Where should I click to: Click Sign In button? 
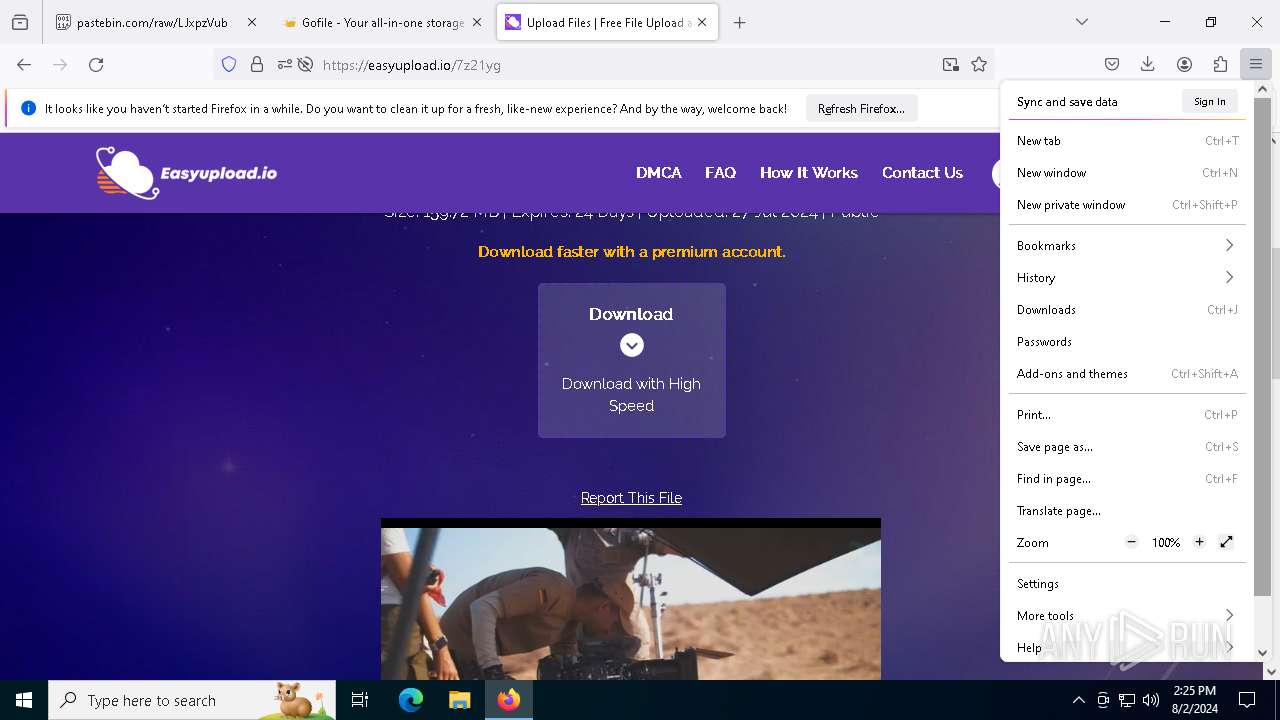1209,101
